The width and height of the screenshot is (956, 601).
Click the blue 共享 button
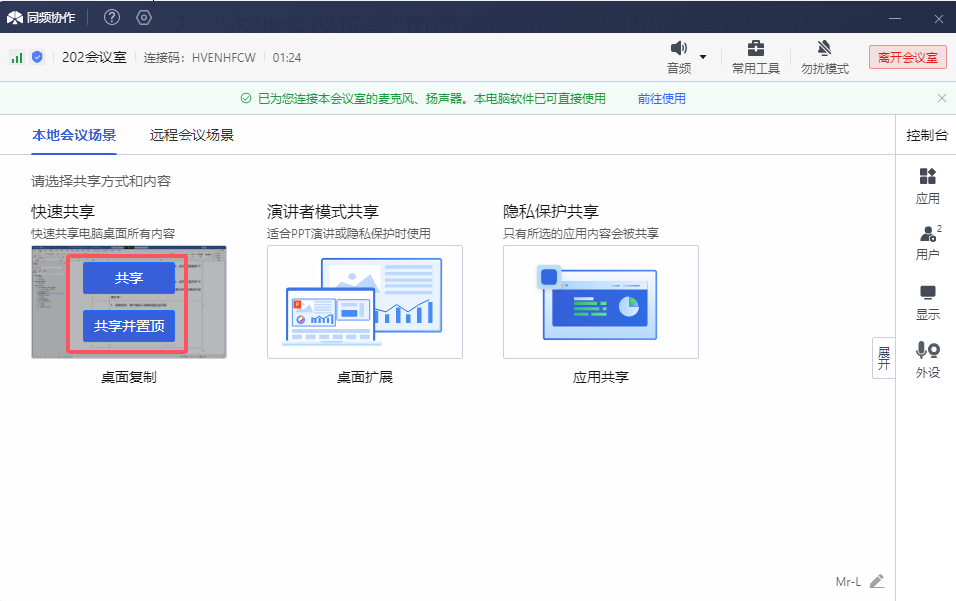point(129,278)
